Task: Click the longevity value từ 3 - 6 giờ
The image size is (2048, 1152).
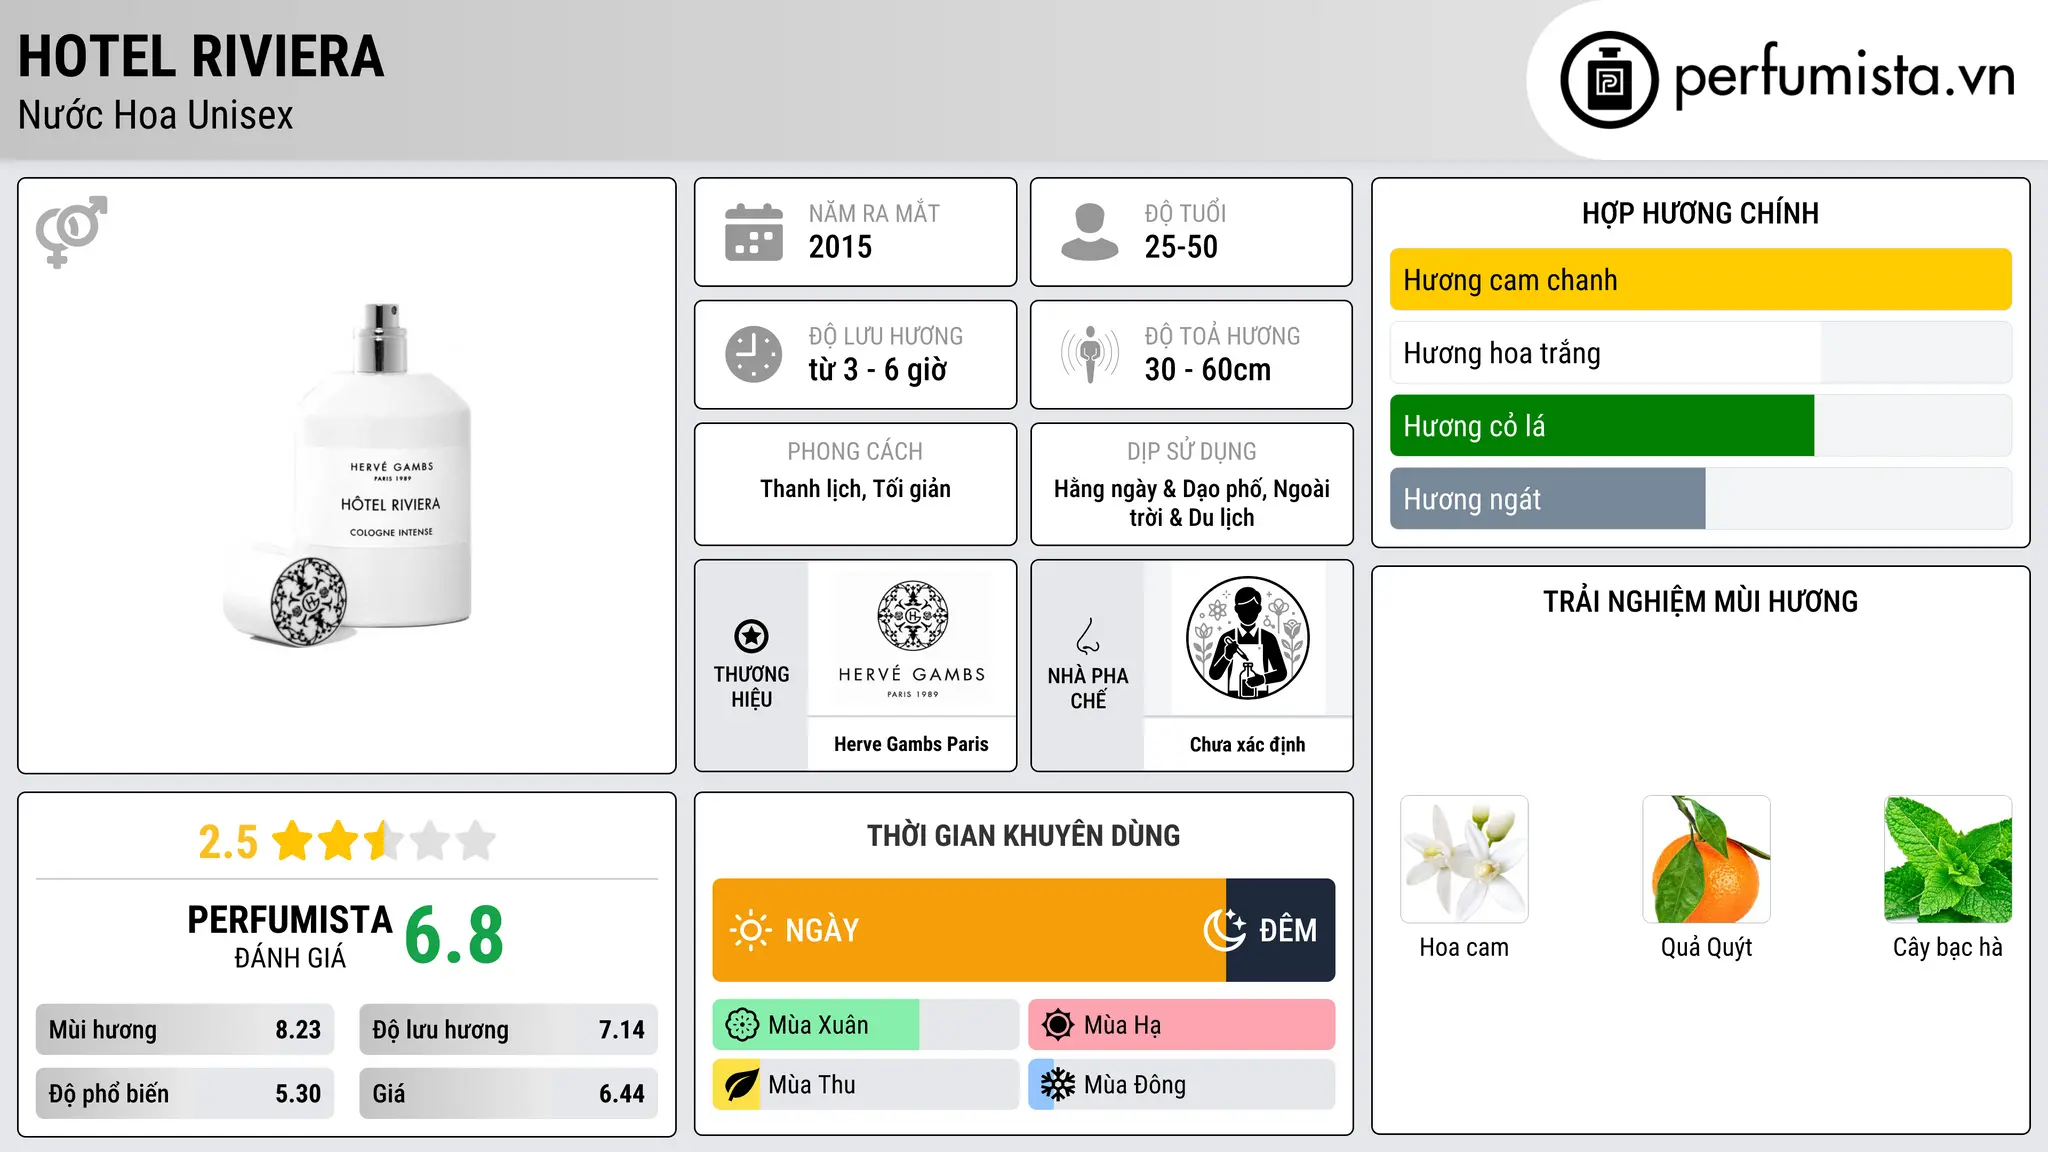Action: point(878,370)
